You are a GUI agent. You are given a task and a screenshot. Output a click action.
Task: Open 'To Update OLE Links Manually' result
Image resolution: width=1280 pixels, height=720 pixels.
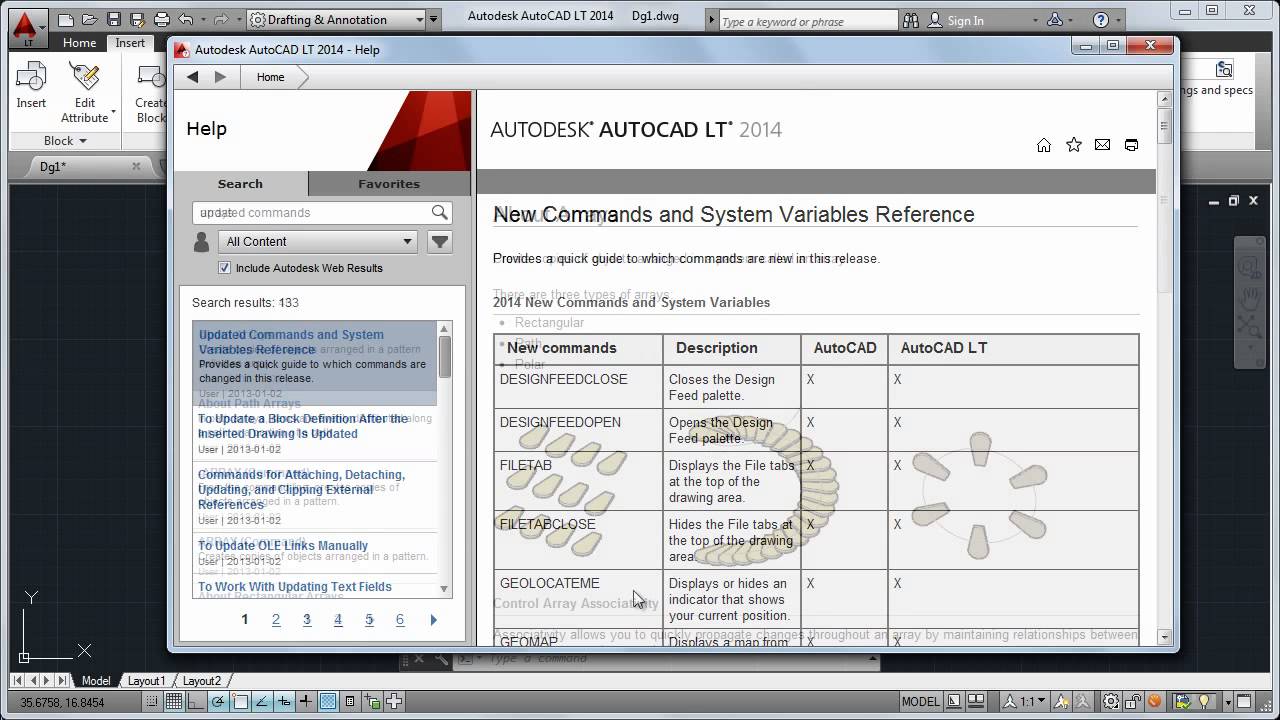(283, 546)
